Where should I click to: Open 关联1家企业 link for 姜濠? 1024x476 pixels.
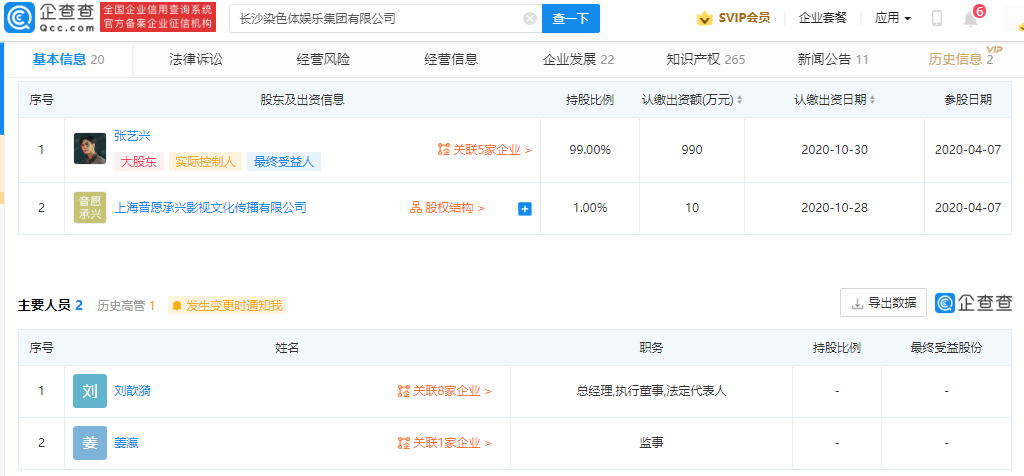click(444, 443)
